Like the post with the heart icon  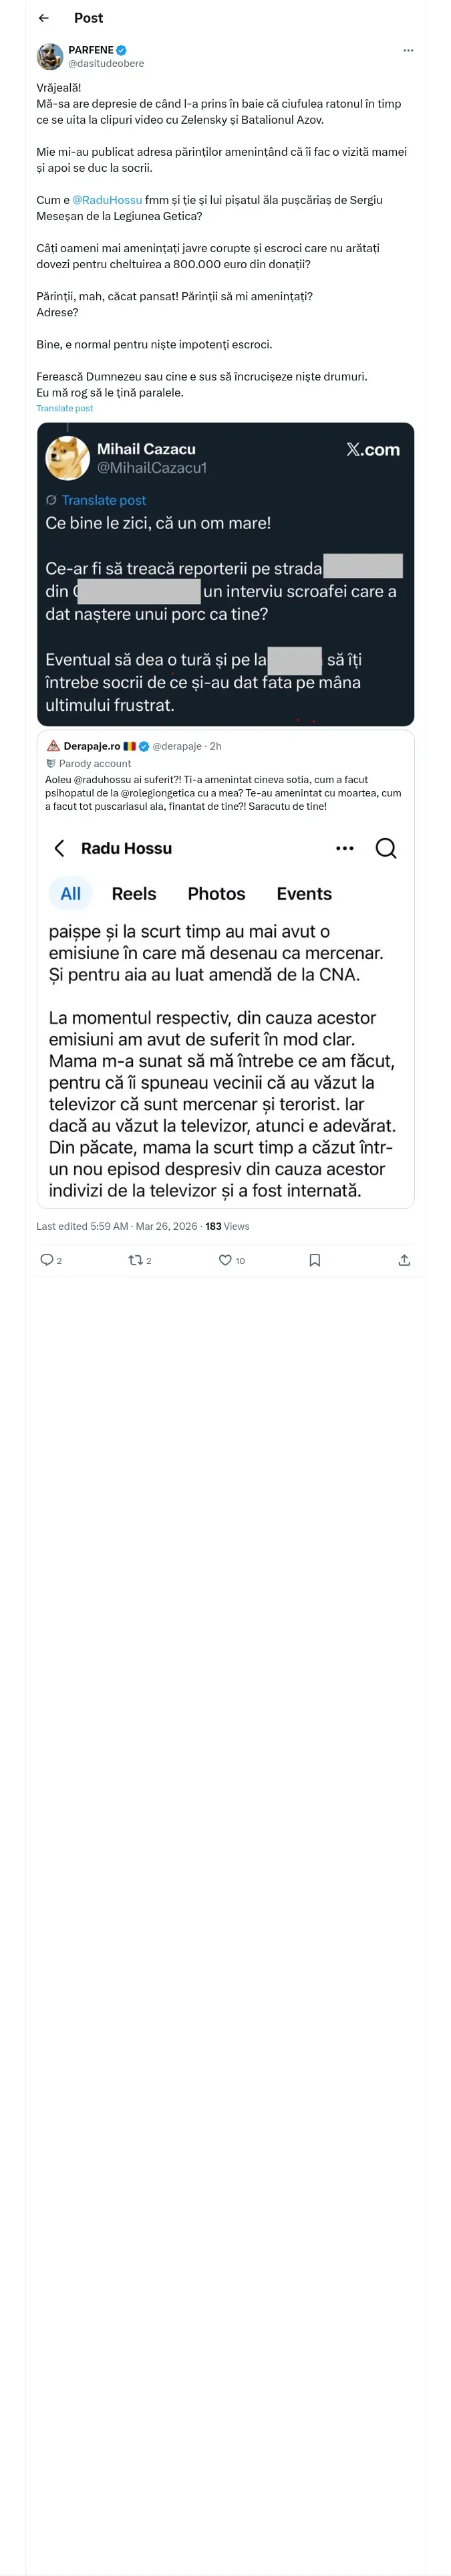point(225,1260)
